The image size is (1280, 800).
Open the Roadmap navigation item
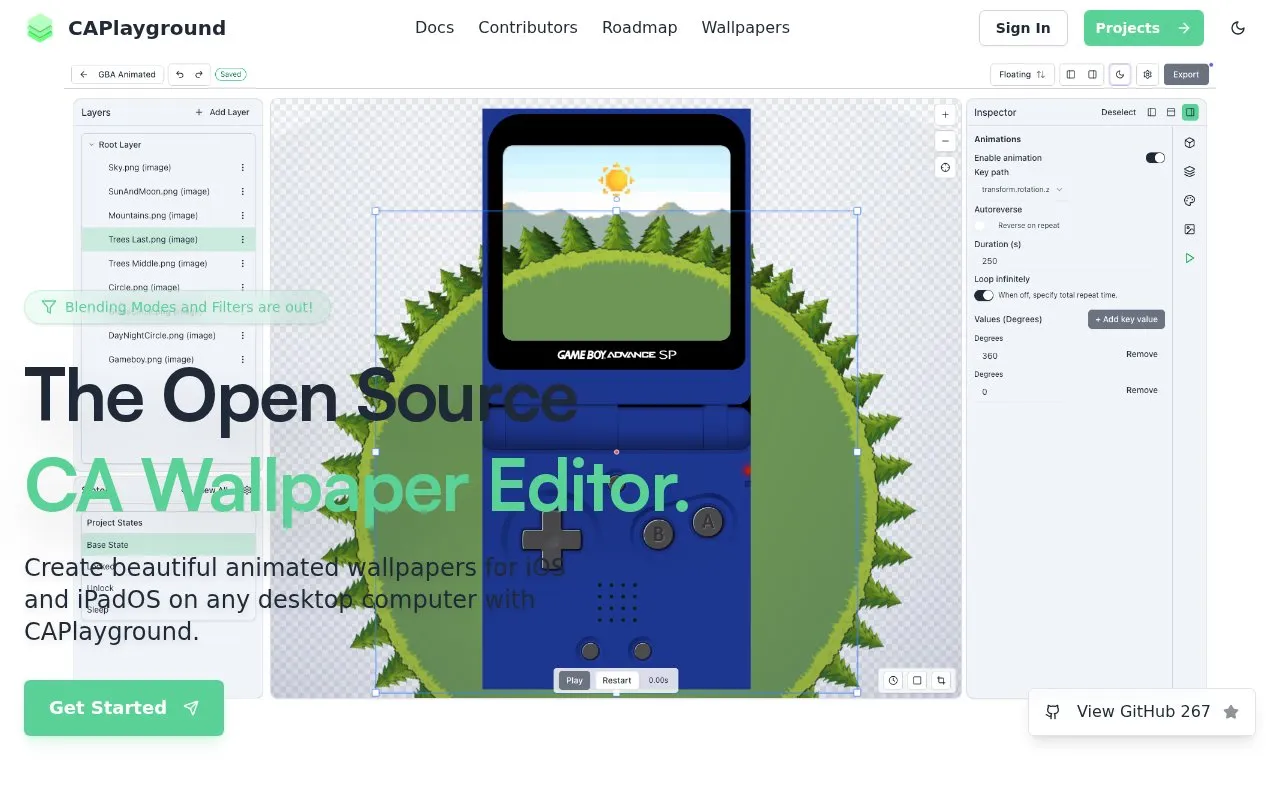pos(640,28)
